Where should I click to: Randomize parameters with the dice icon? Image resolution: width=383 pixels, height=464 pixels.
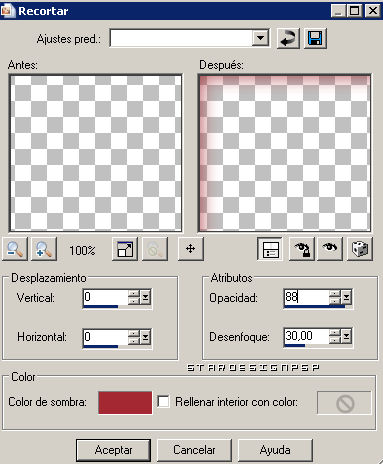360,249
